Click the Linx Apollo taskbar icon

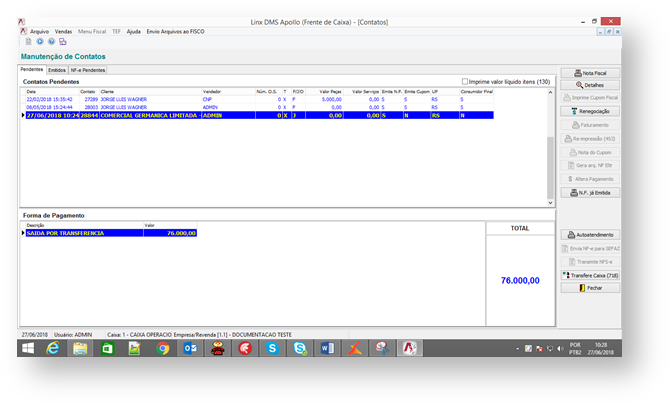pyautogui.click(x=410, y=349)
